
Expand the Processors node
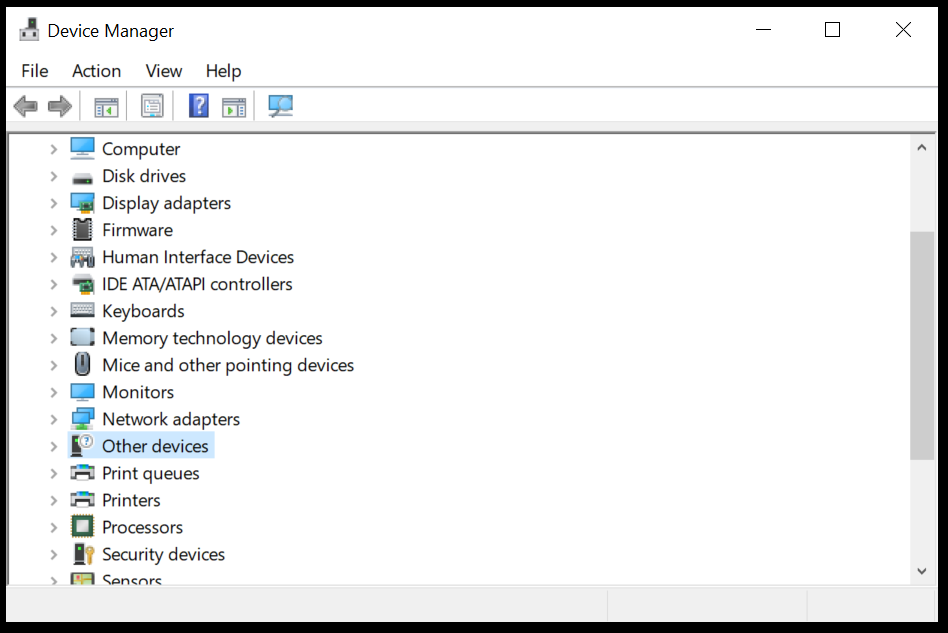[x=54, y=527]
